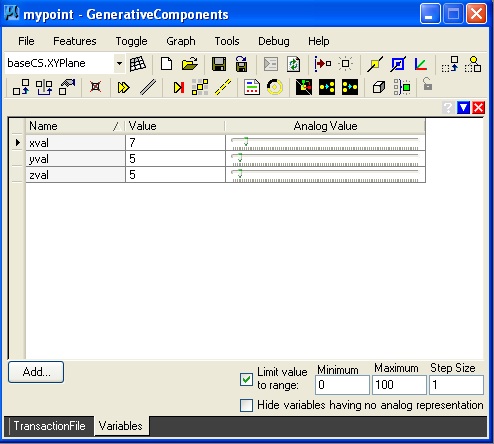Click the grid plane icon beside baseCS.XYPlane
Image resolution: width=494 pixels, height=444 pixels.
pos(138,64)
